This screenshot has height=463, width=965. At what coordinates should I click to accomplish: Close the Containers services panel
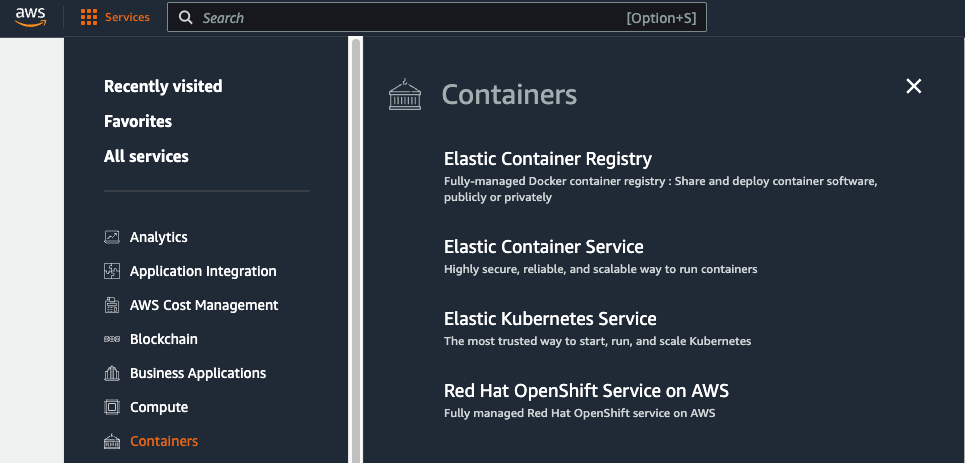click(x=914, y=86)
